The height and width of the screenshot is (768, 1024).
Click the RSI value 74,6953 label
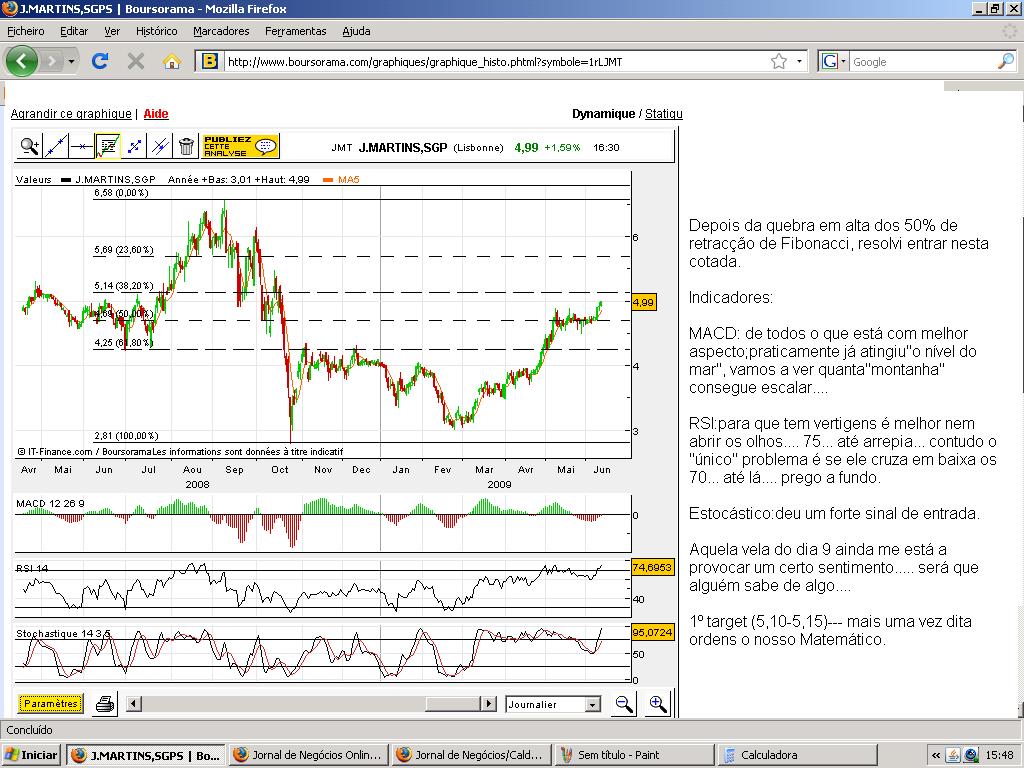click(652, 567)
